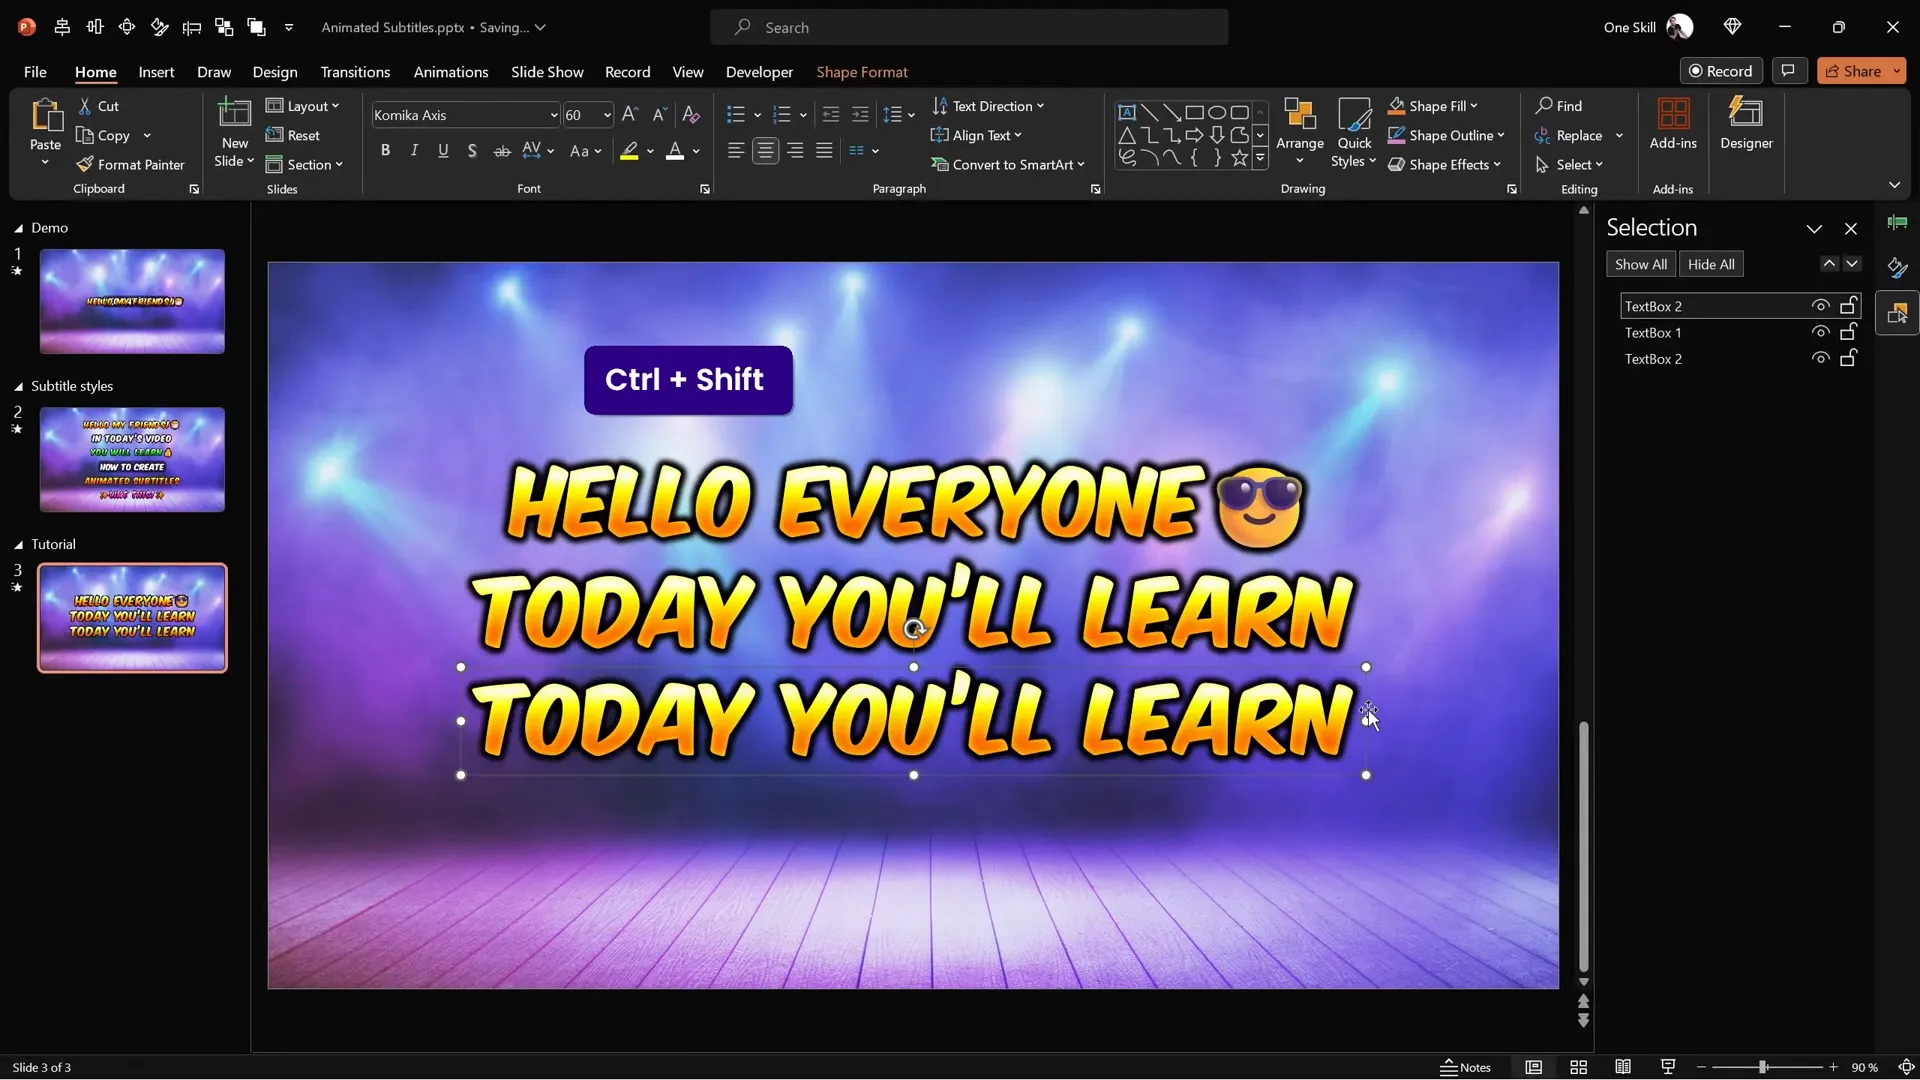The image size is (1920, 1080).
Task: Switch to the Animations tab
Action: pos(451,72)
